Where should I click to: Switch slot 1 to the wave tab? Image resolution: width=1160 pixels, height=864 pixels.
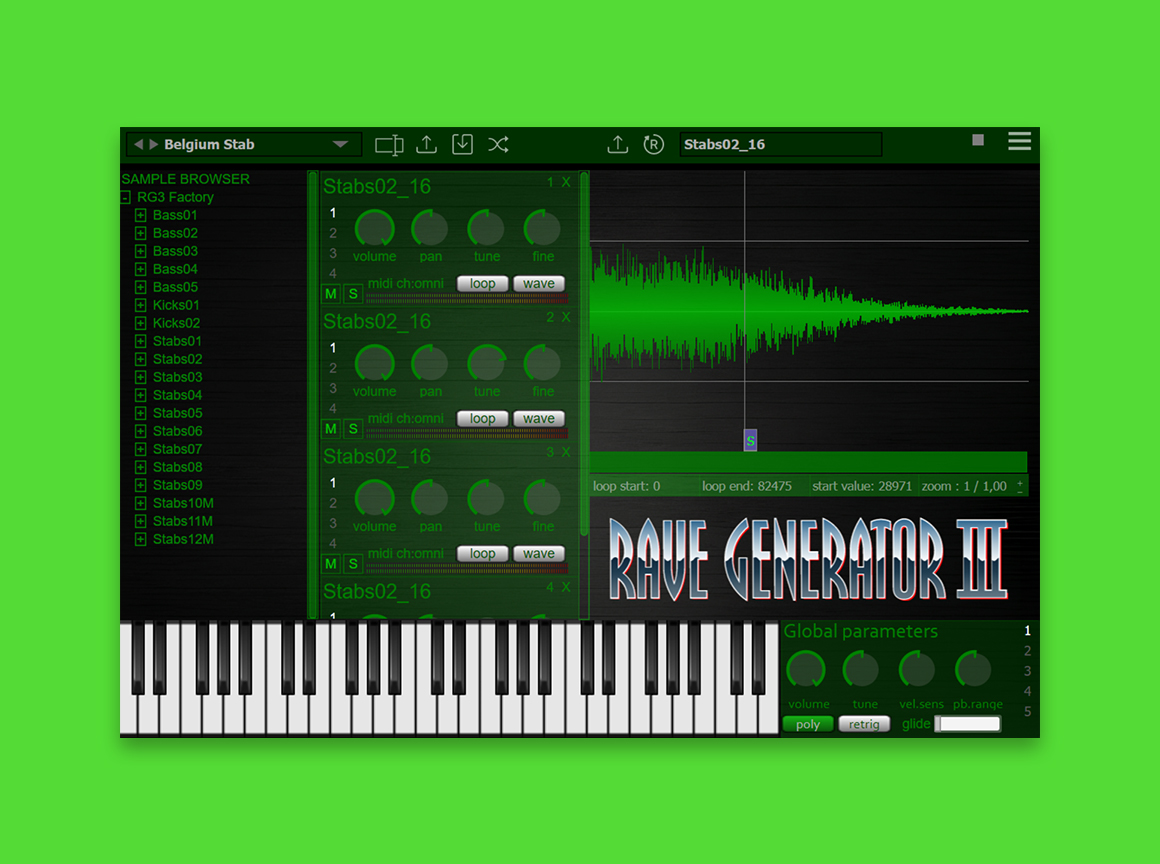tap(539, 283)
